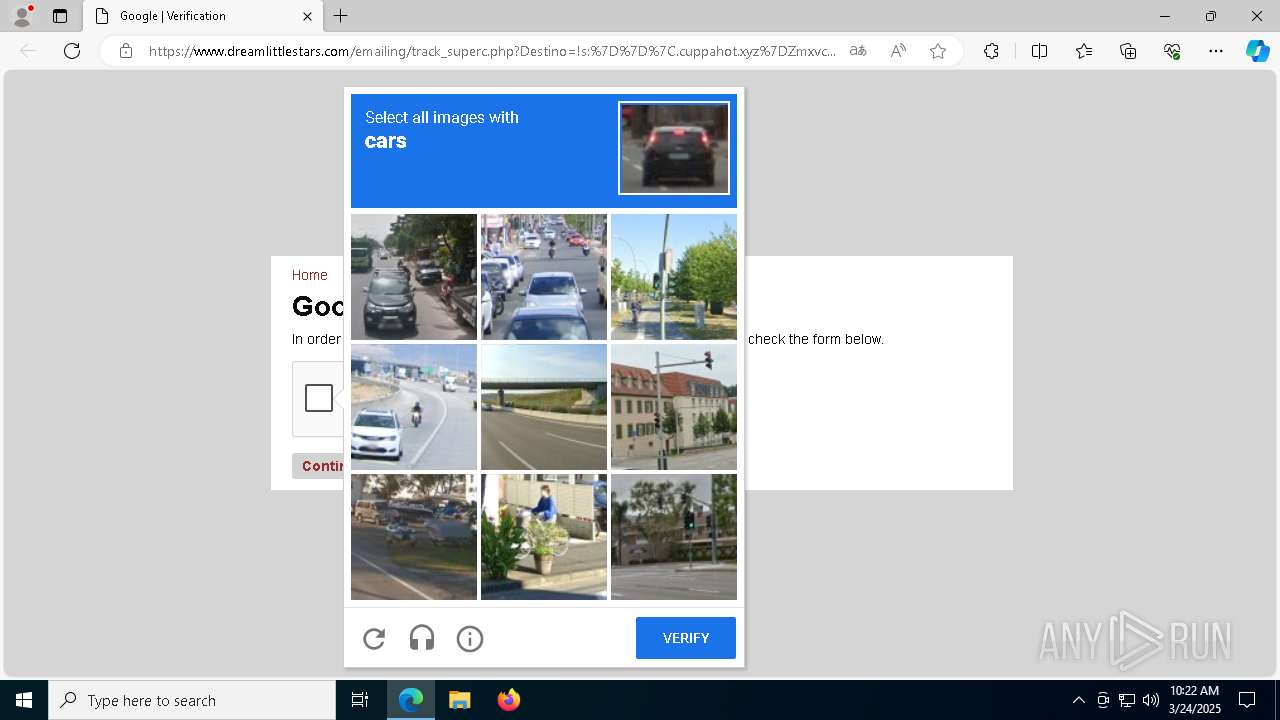The height and width of the screenshot is (720, 1280).
Task: Select the overpass bridge road tile
Action: click(x=544, y=407)
